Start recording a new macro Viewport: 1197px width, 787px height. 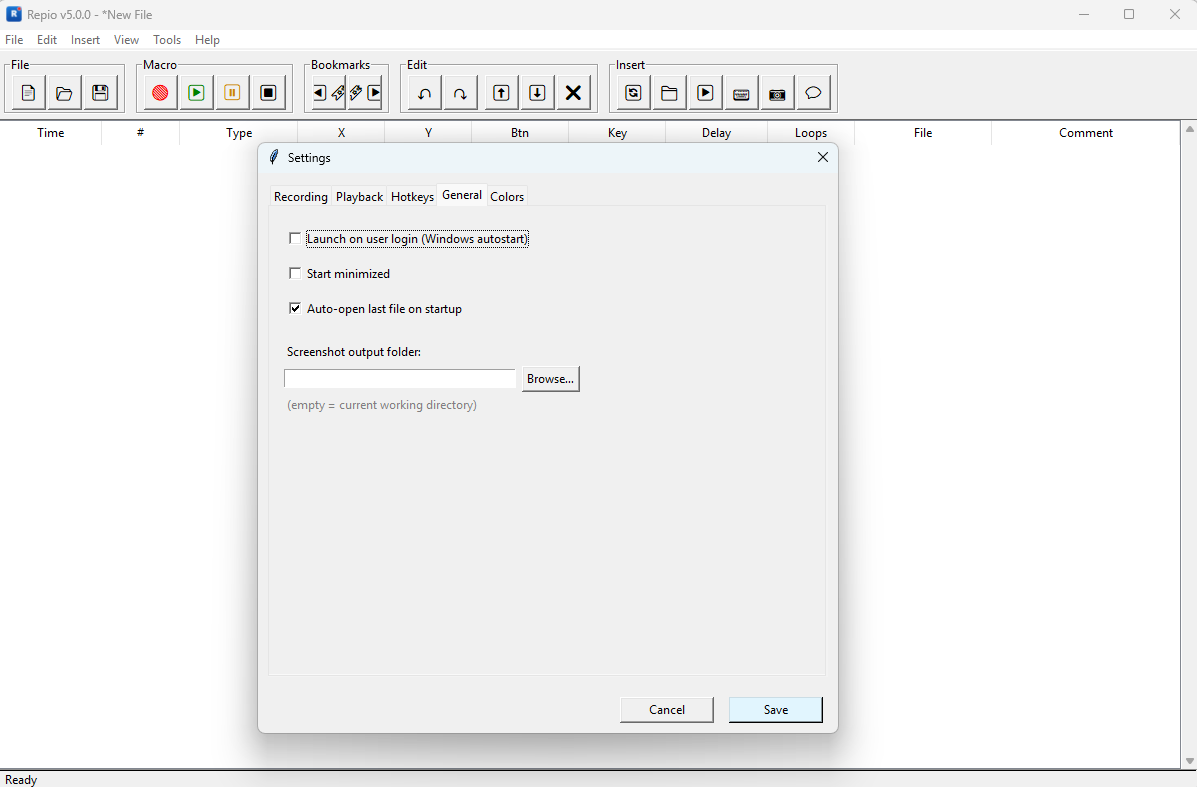[160, 92]
